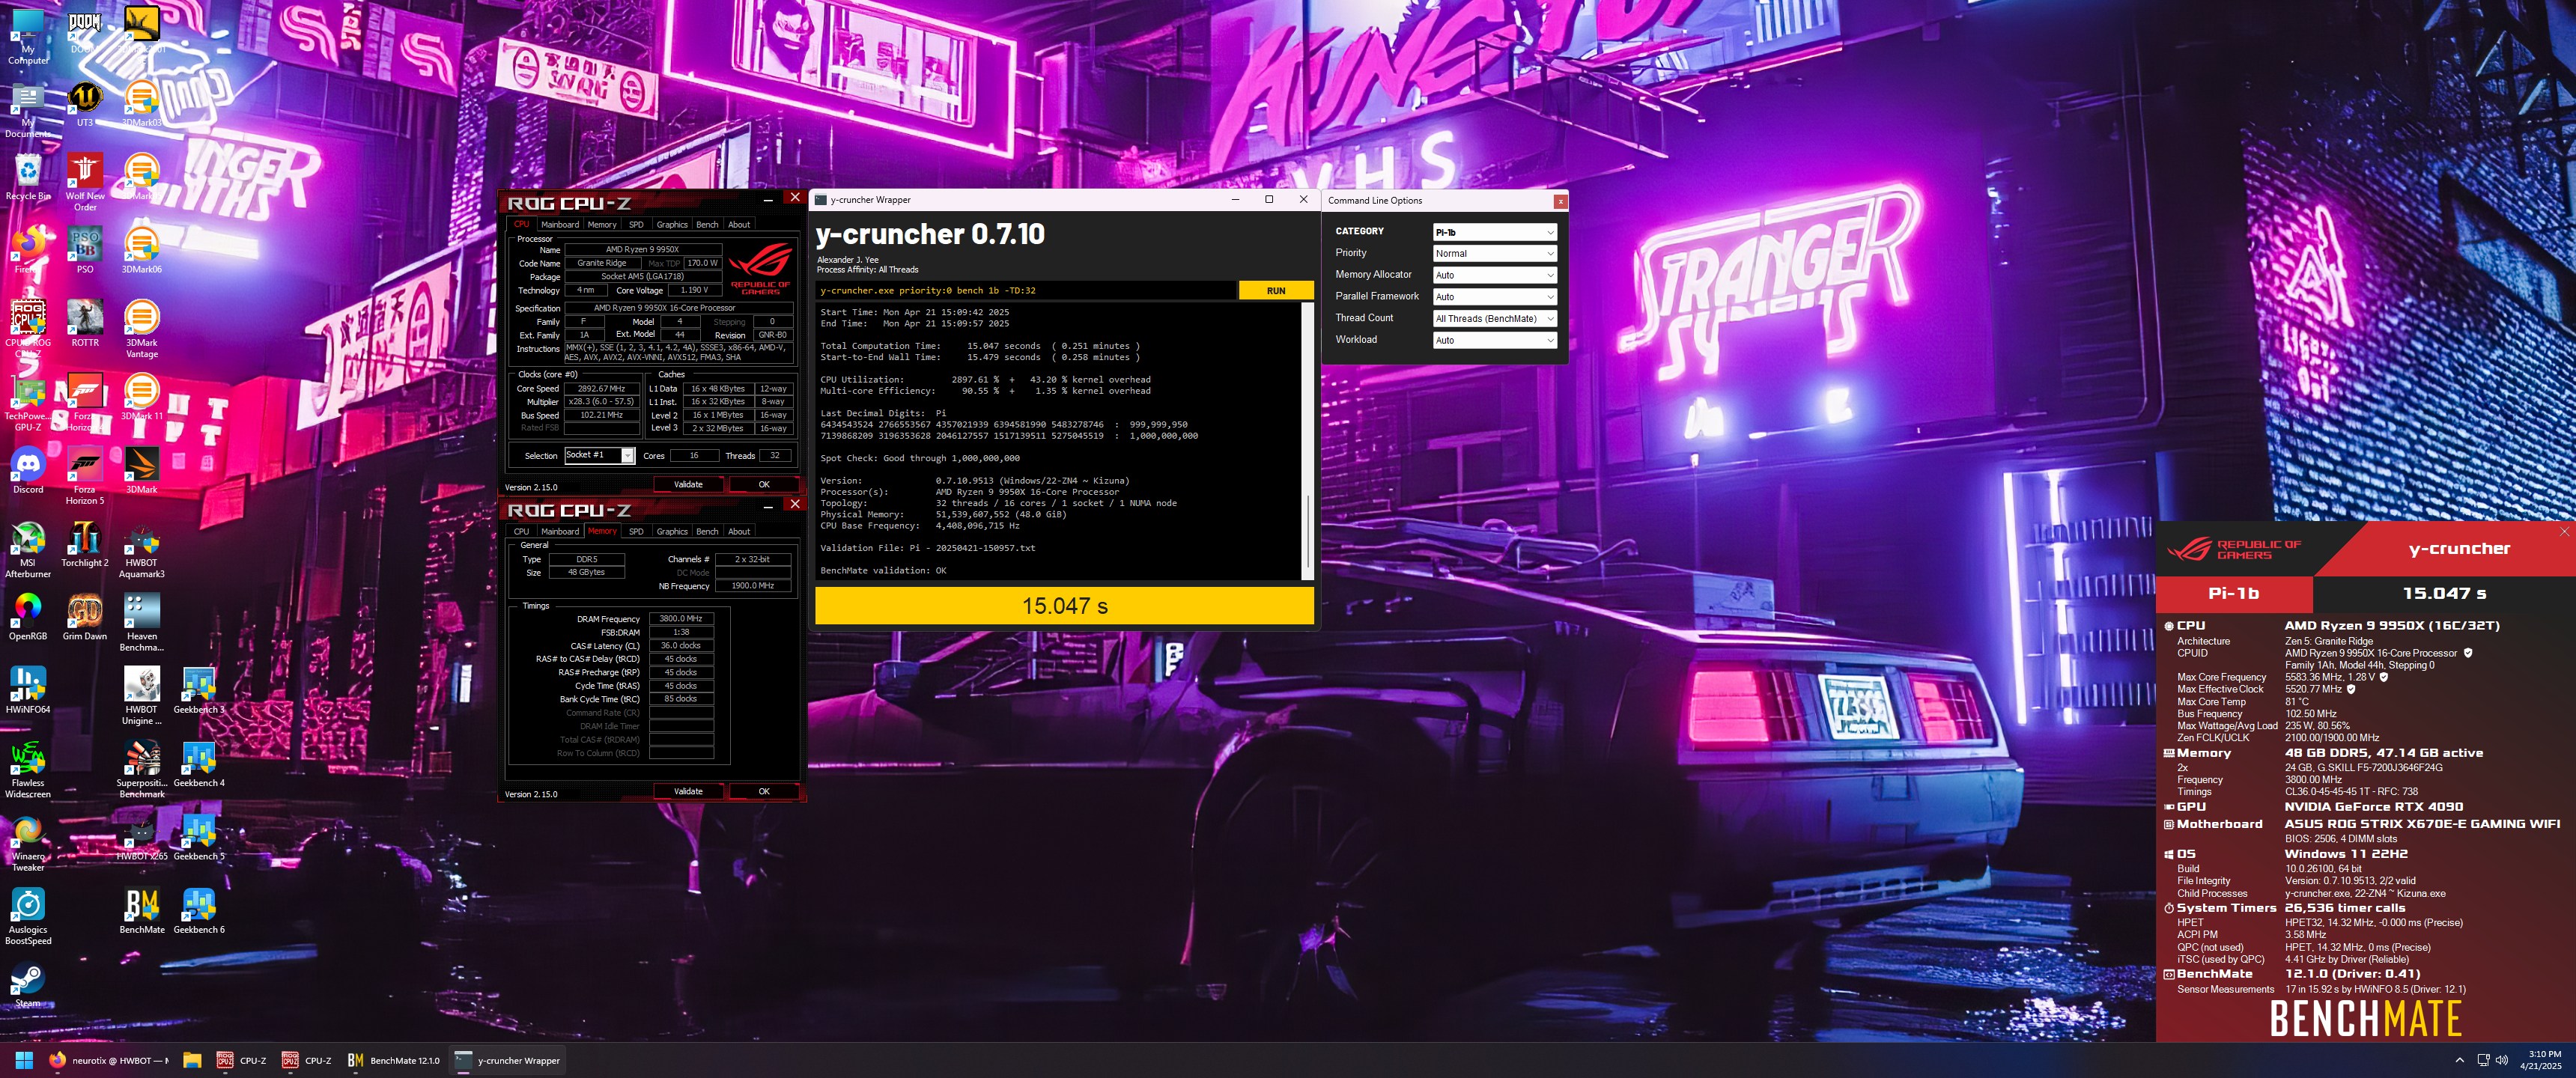
Task: Select the Geekbench 6 desktop icon
Action: click(199, 910)
